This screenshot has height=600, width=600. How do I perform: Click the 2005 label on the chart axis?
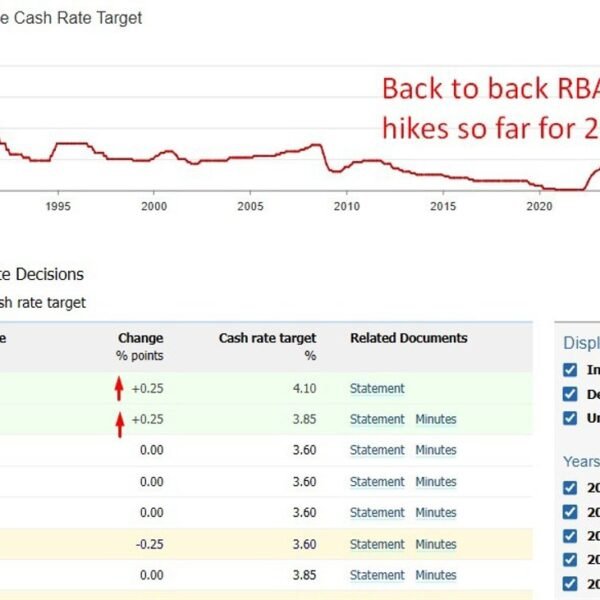[x=250, y=206]
